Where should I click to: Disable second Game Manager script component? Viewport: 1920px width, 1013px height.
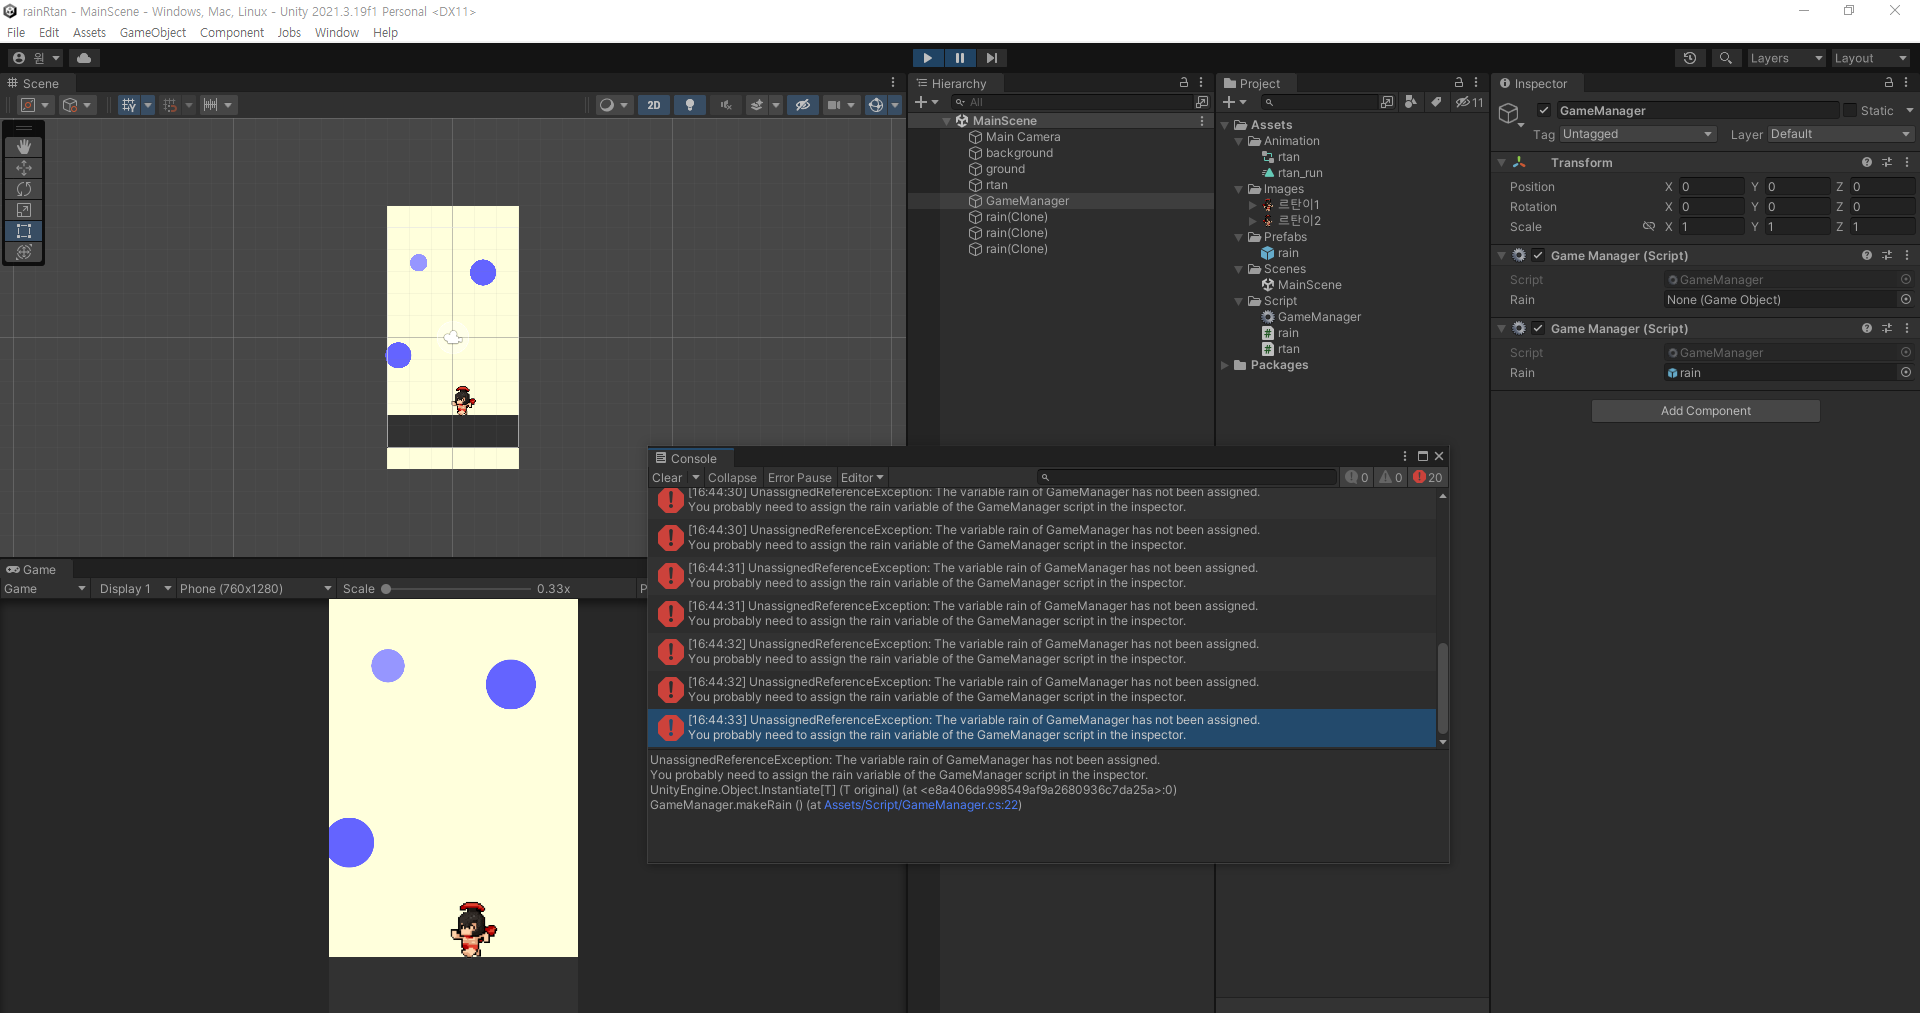pos(1538,328)
